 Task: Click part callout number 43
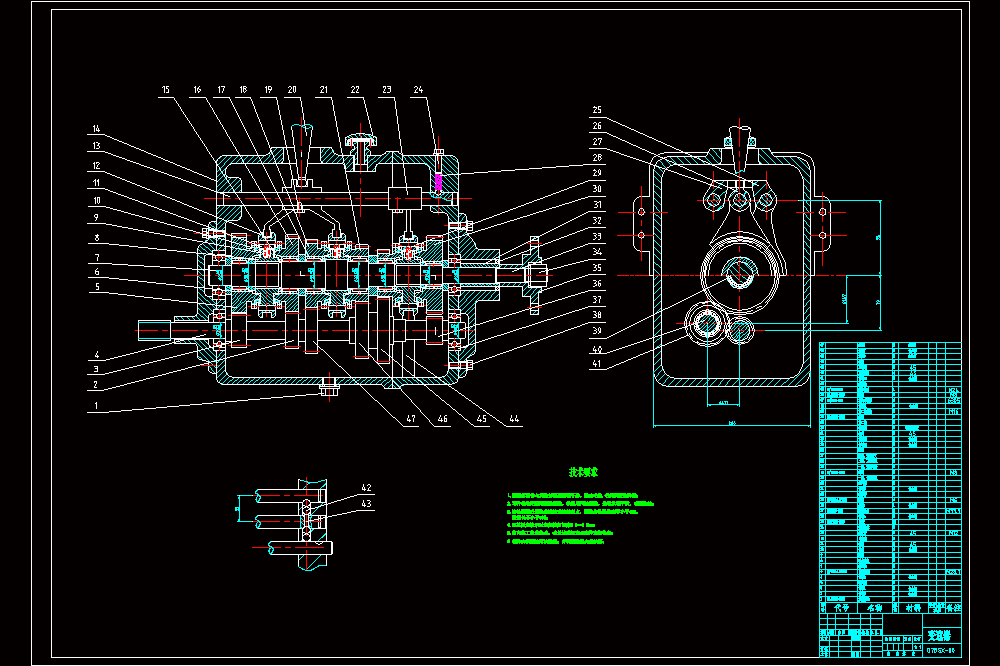click(366, 504)
